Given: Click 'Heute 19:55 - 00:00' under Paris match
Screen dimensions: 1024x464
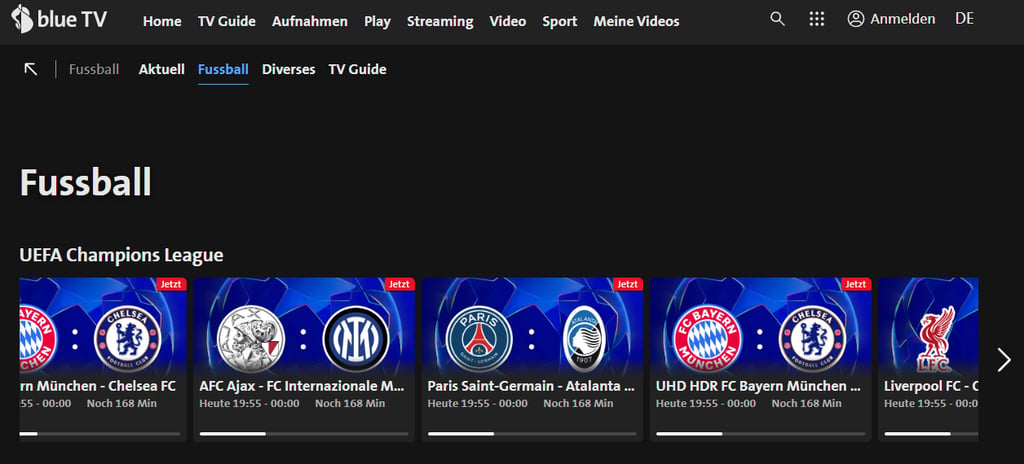Looking at the screenshot, I should (477, 403).
